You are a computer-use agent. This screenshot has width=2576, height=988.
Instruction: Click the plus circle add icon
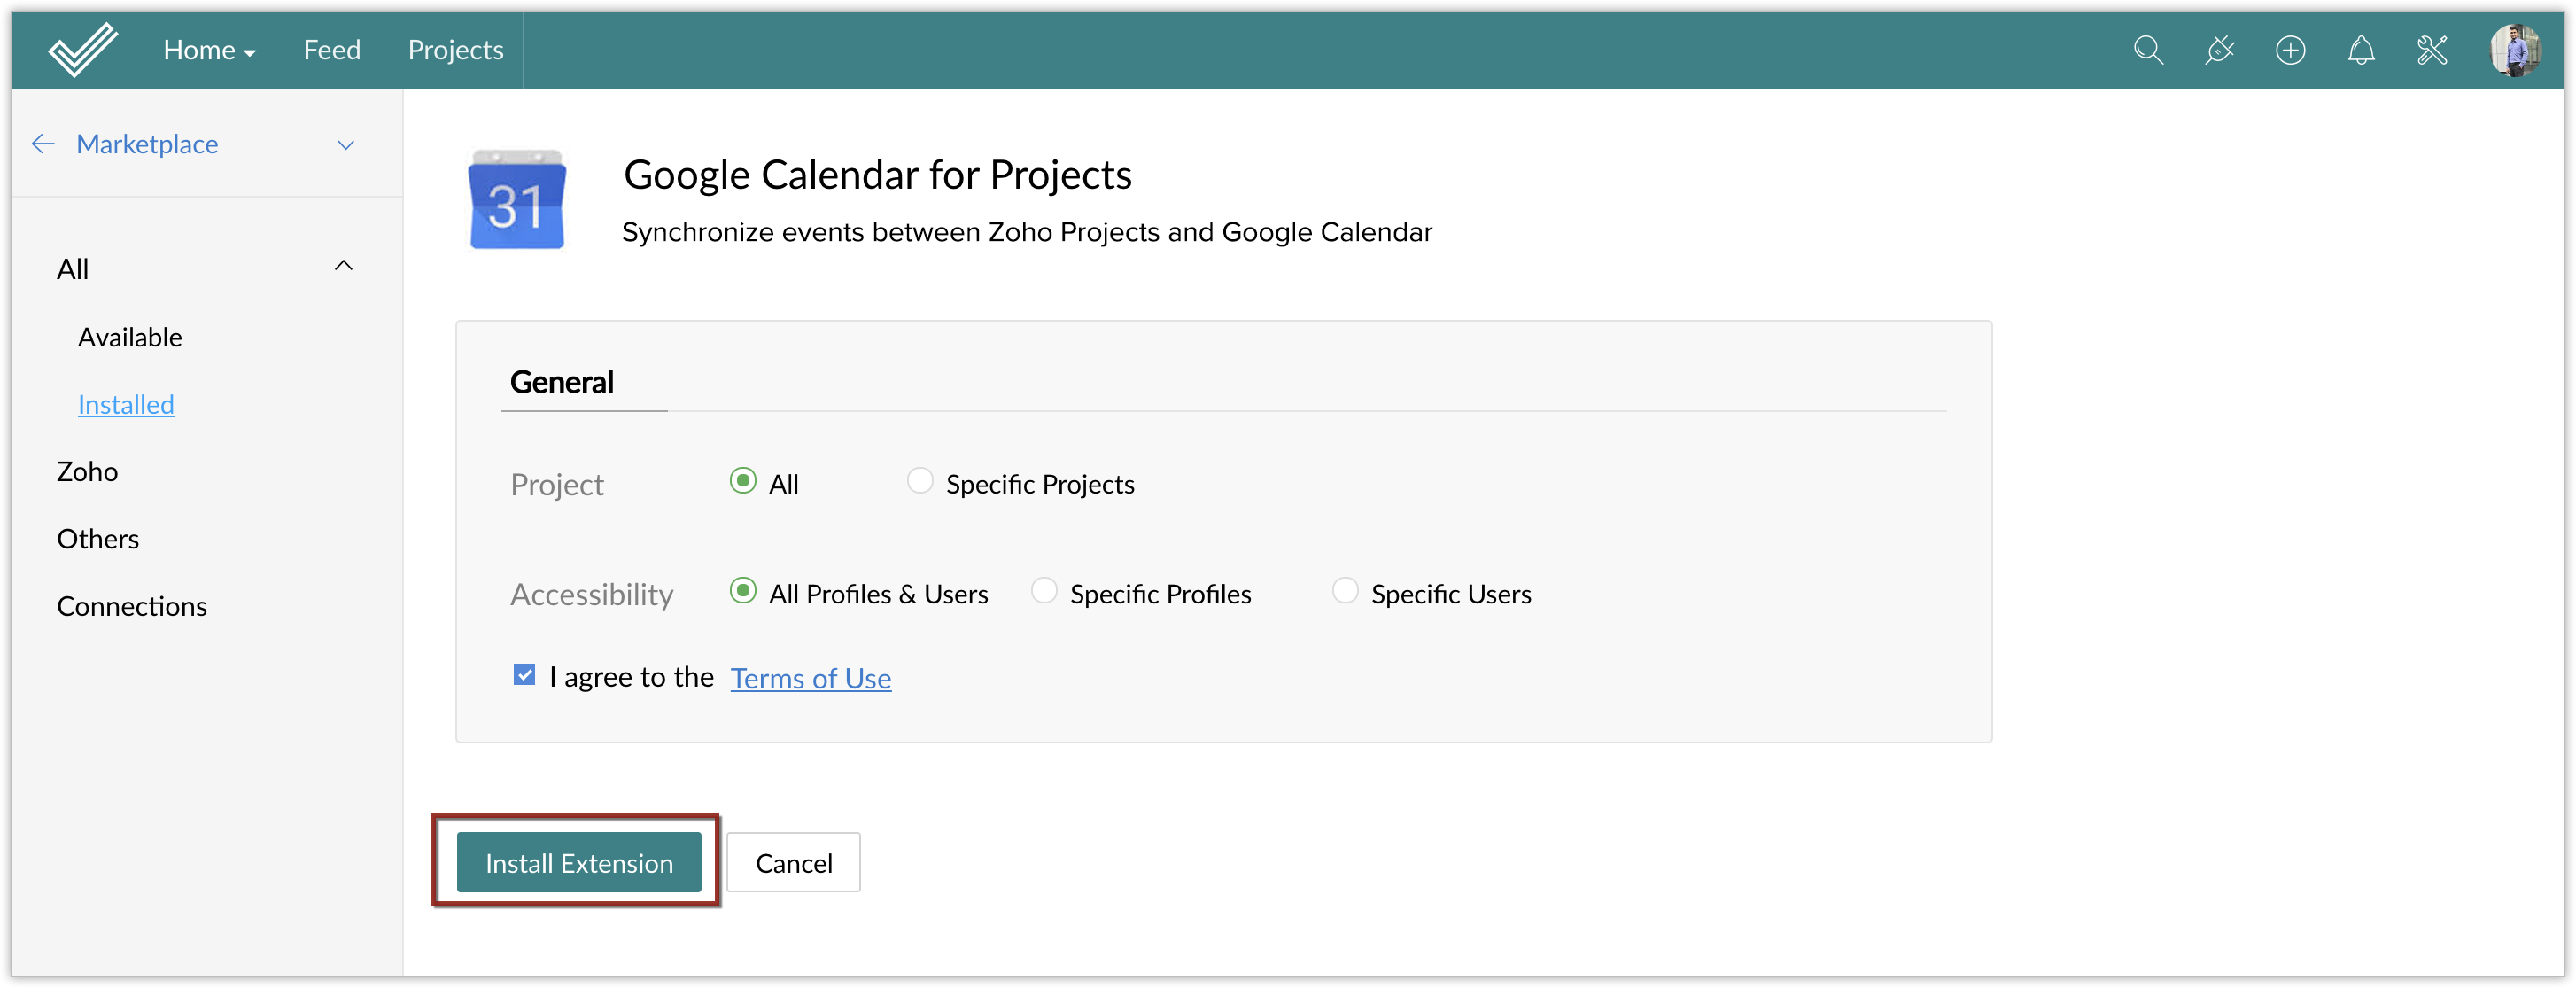click(2290, 50)
